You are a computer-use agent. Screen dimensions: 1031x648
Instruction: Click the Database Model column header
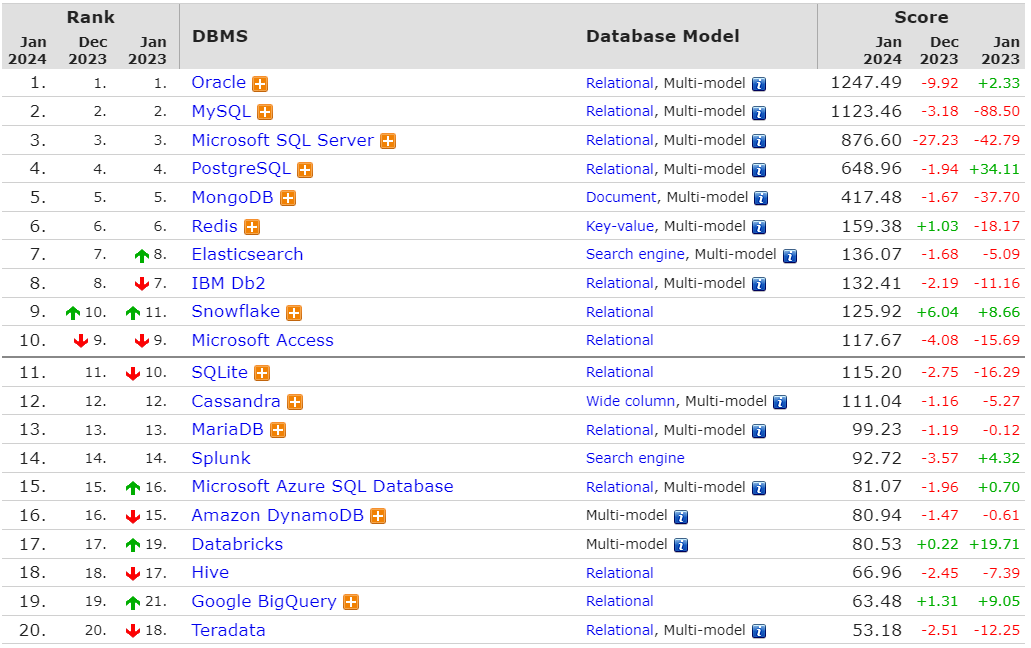[663, 36]
